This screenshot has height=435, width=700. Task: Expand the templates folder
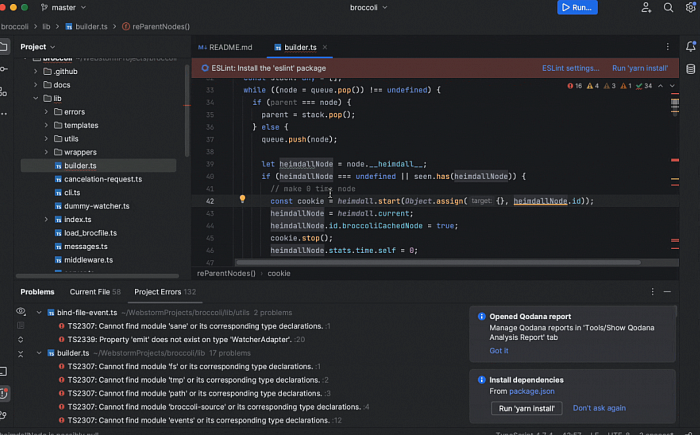46,125
